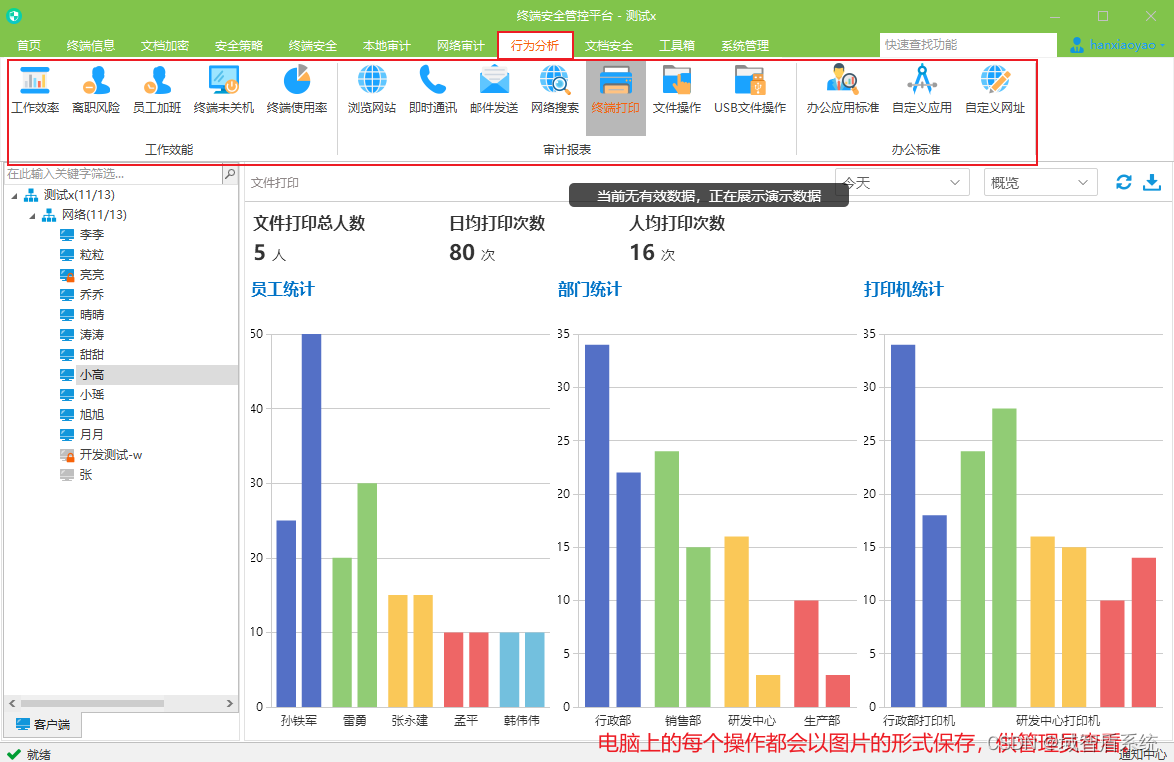The height and width of the screenshot is (762, 1174).
Task: Collapse the 网络(11/13) tree node
Action: tap(32, 216)
